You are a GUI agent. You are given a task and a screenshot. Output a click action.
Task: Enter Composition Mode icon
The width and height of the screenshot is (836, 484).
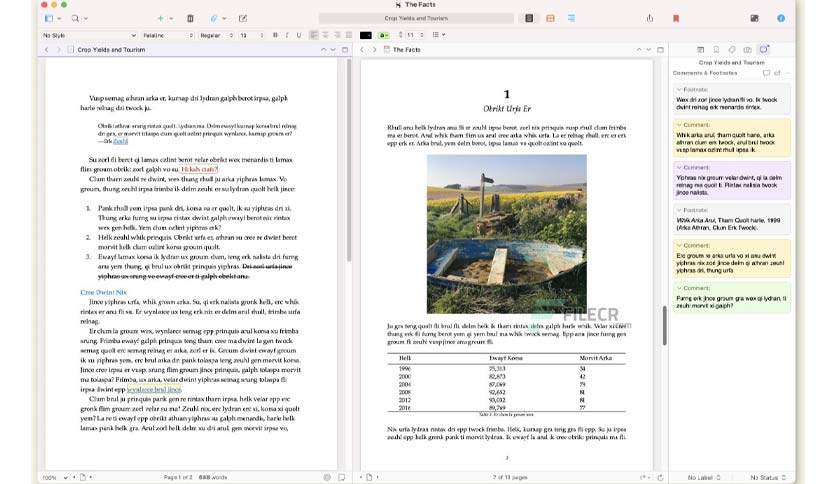[x=754, y=18]
